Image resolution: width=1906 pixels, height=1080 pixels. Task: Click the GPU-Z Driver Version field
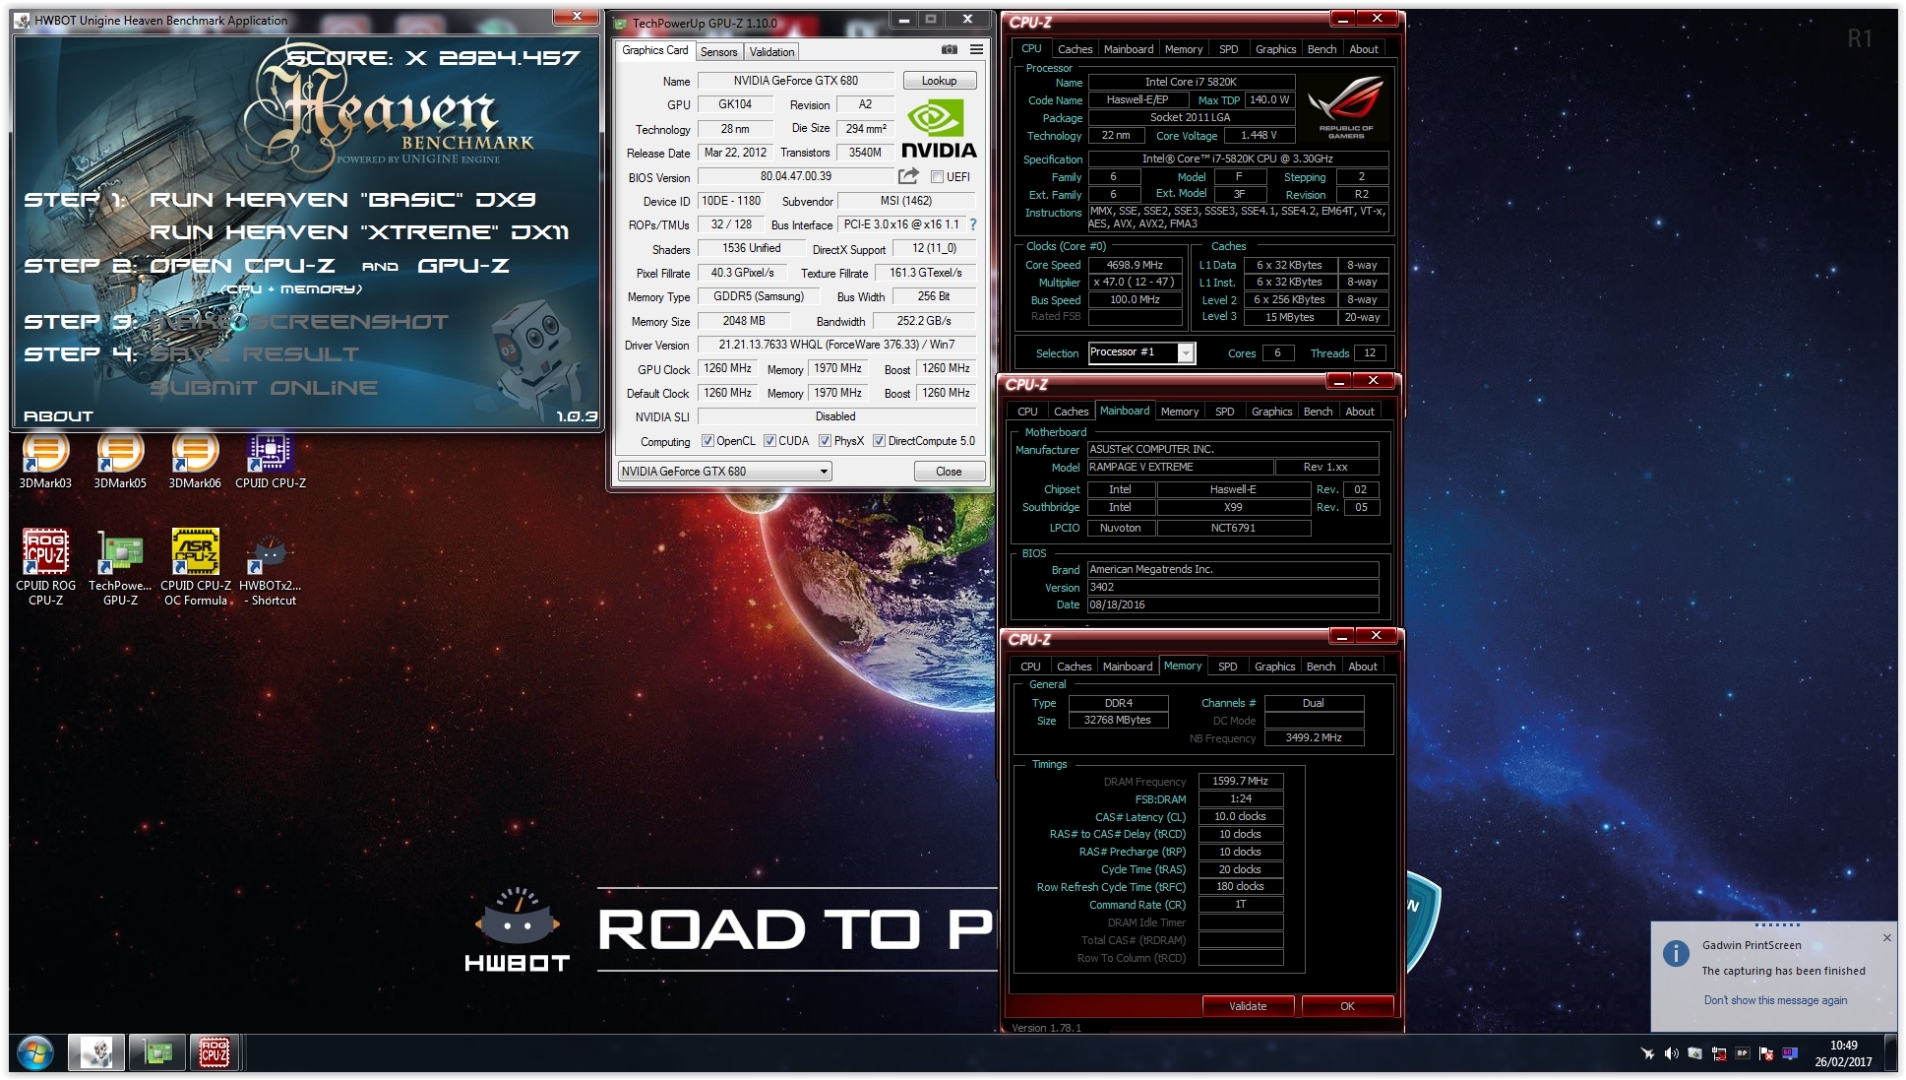pos(836,345)
